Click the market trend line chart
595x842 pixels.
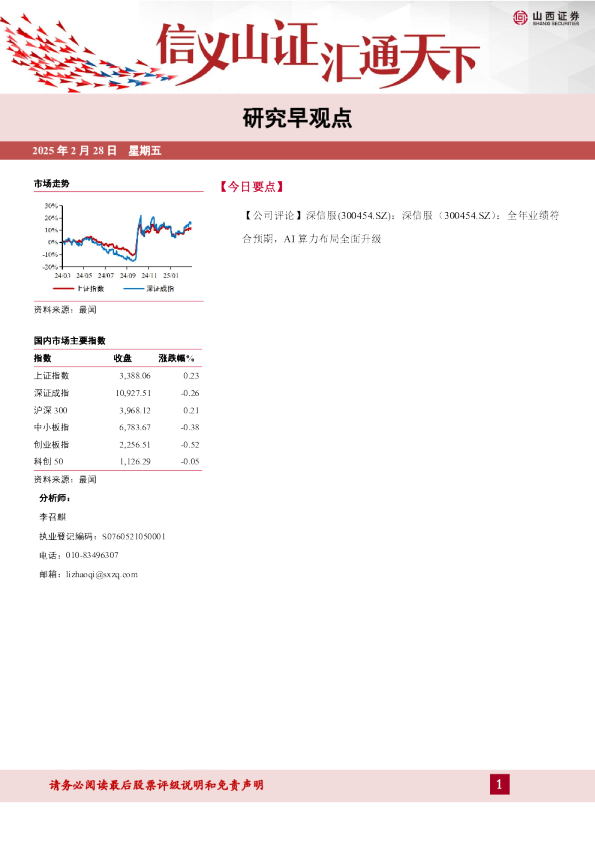tap(118, 242)
